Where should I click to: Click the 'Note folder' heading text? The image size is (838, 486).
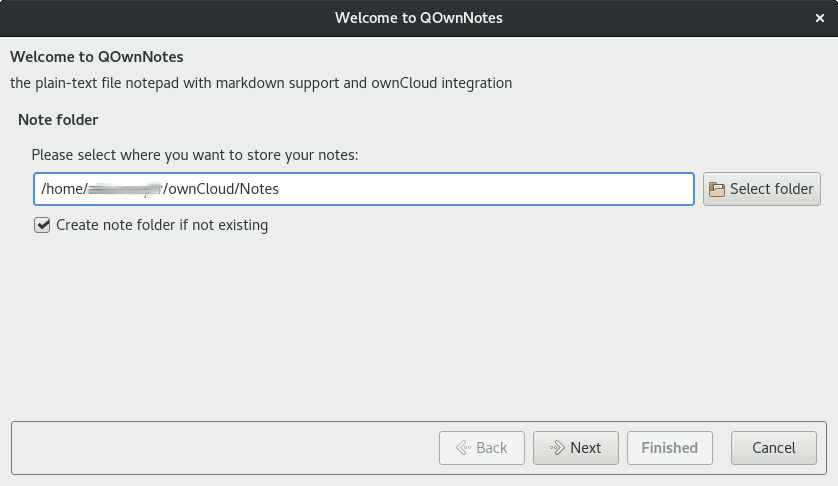[x=58, y=120]
